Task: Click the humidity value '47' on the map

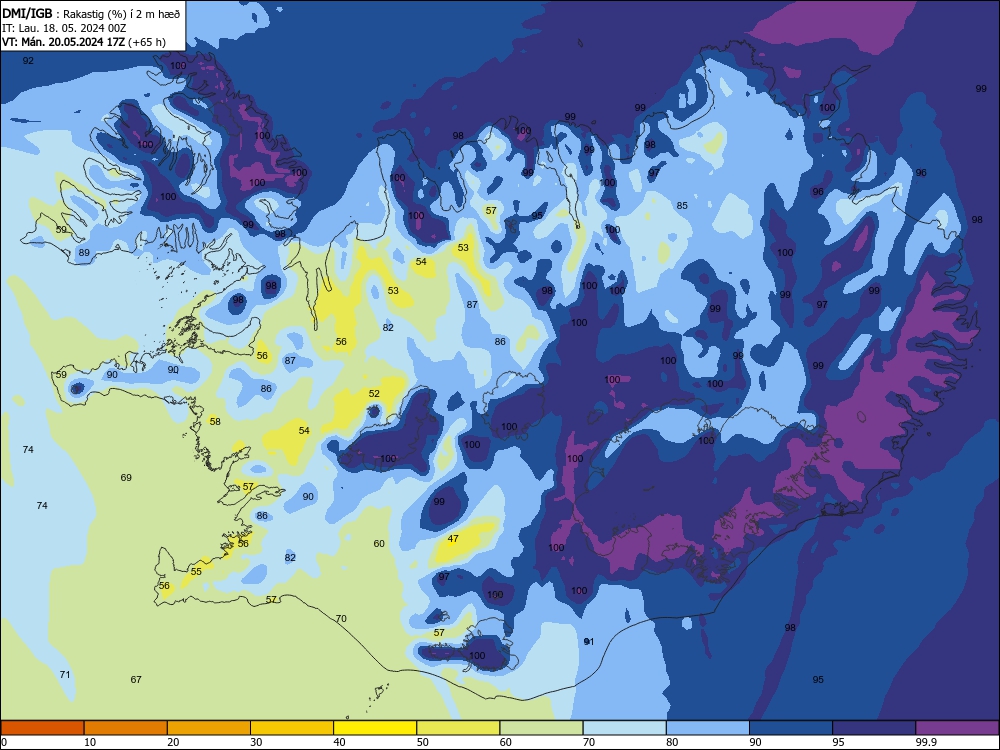Action: click(x=453, y=539)
